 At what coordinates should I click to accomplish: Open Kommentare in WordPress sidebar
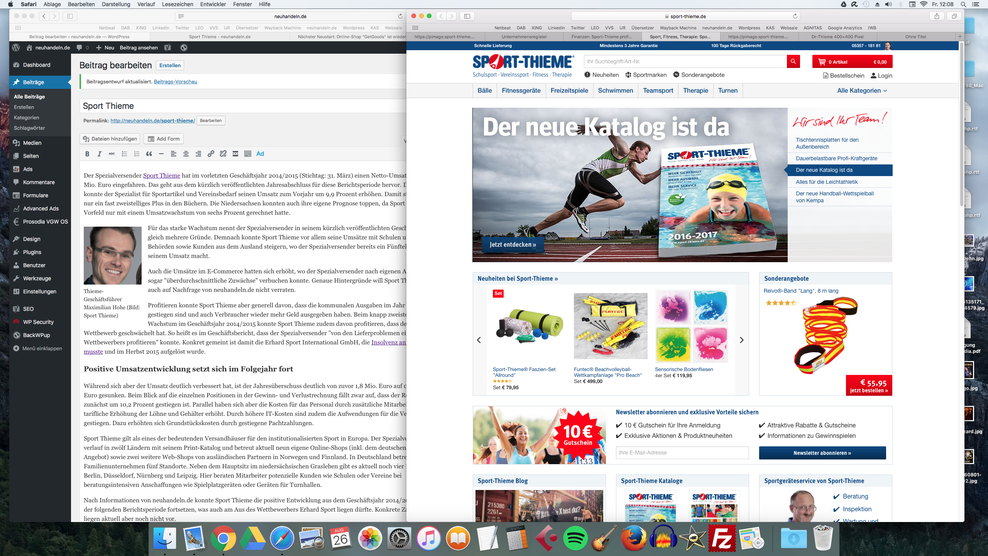[x=40, y=182]
